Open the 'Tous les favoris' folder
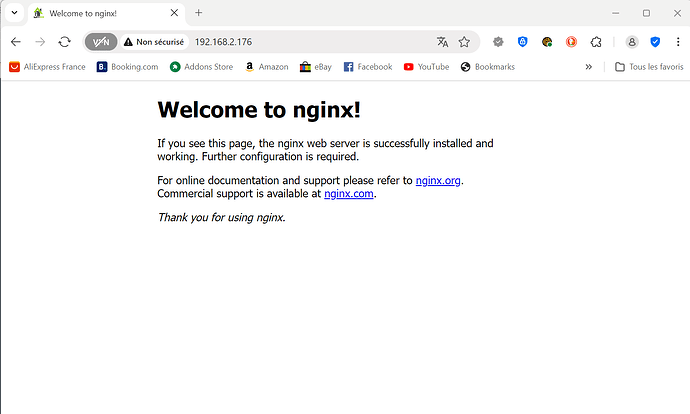The width and height of the screenshot is (690, 414). [649, 67]
